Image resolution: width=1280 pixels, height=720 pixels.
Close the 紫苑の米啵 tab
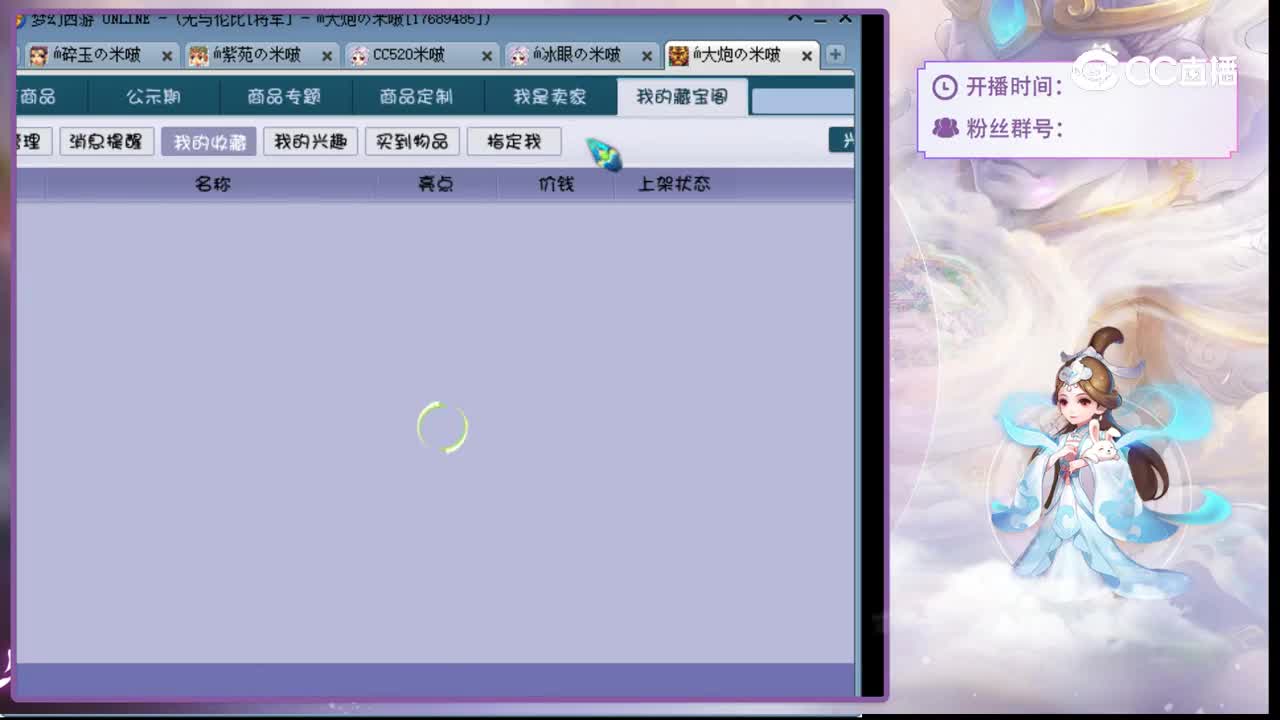tap(327, 56)
